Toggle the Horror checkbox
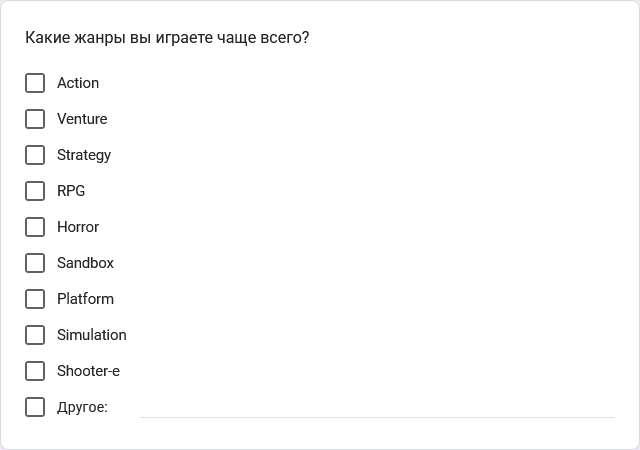 pyautogui.click(x=35, y=227)
